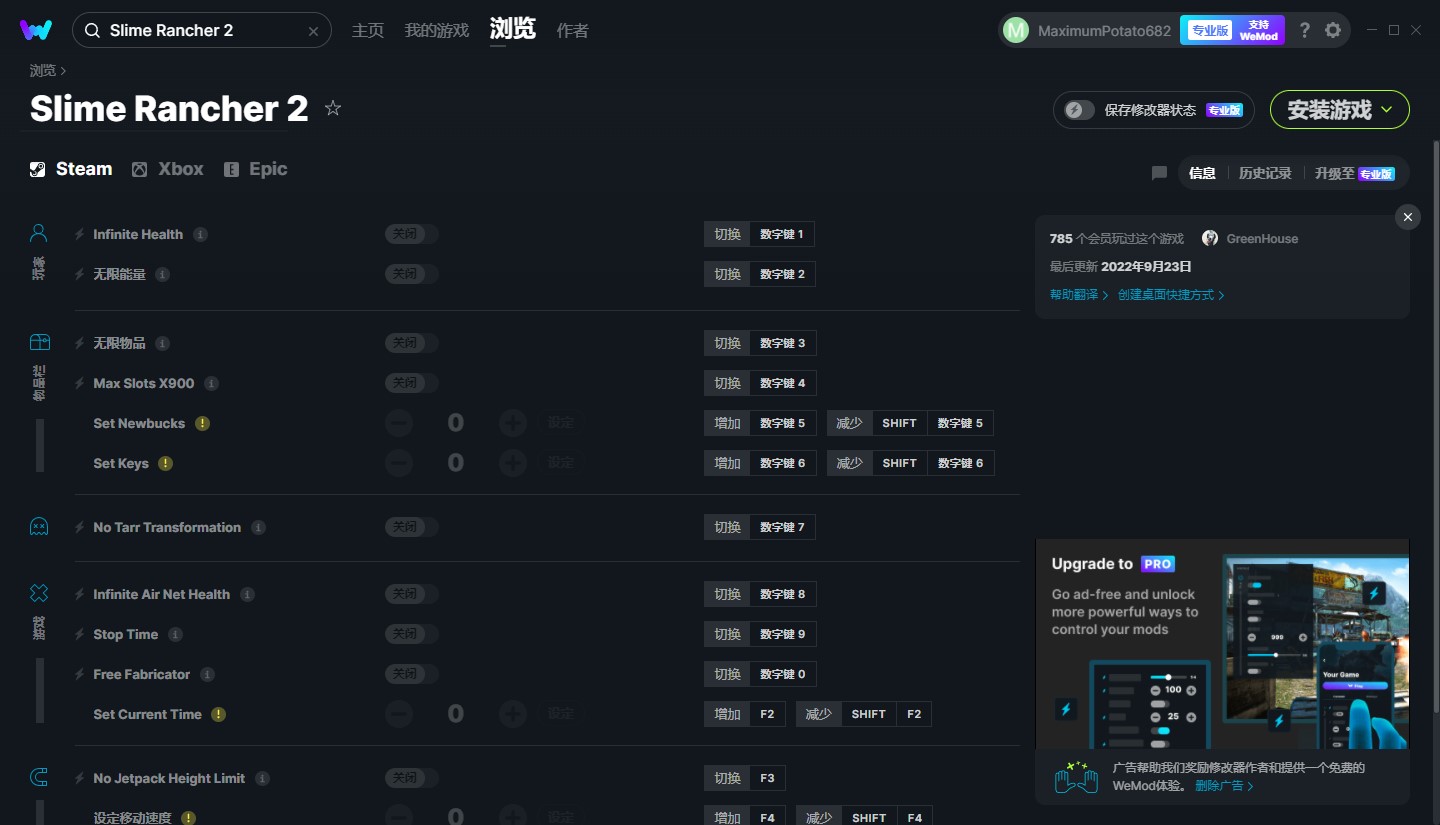
Task: Go to 我的游戏 tab
Action: pos(437,30)
